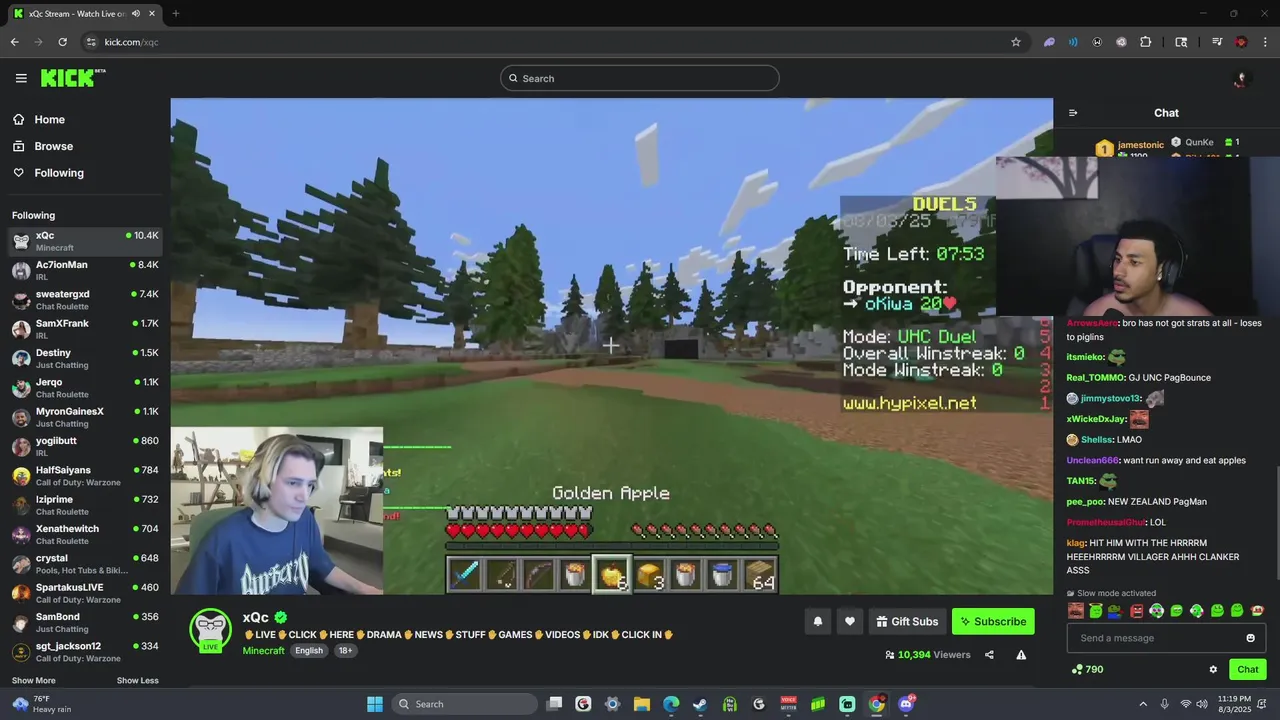Open sweatergxd's channel from sidebar
Viewport: 1280px width, 720px height.
click(85, 300)
